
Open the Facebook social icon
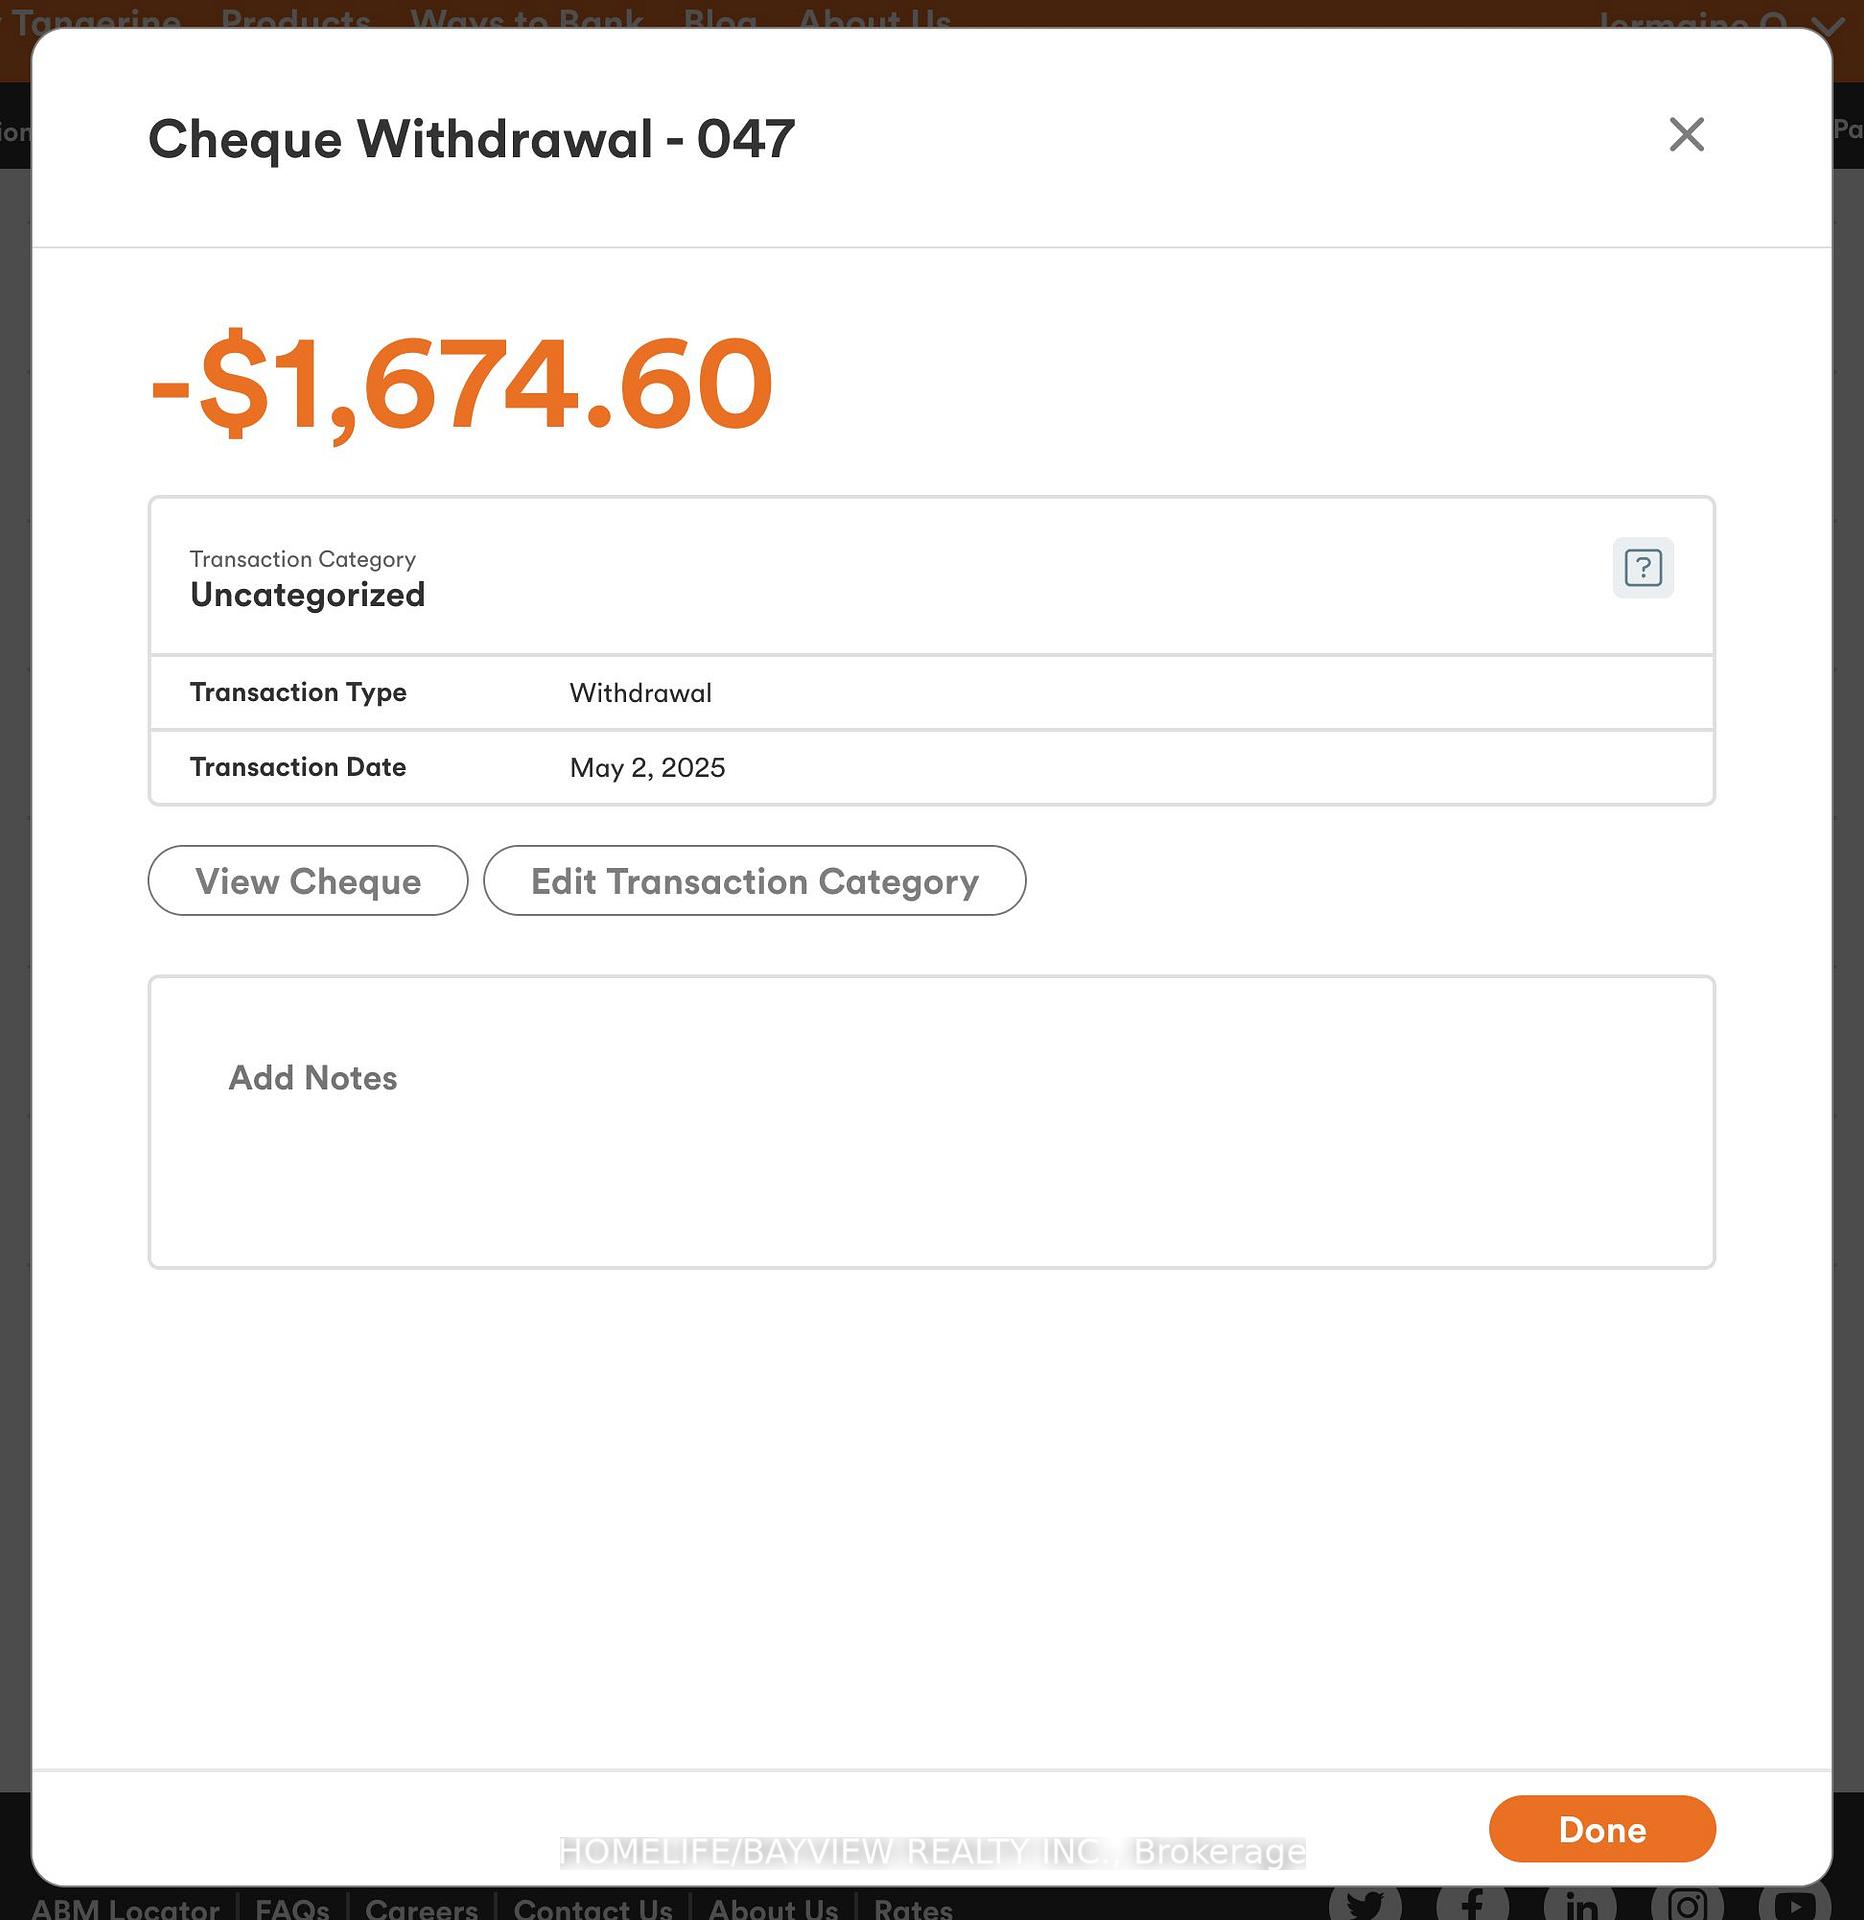point(1472,1903)
